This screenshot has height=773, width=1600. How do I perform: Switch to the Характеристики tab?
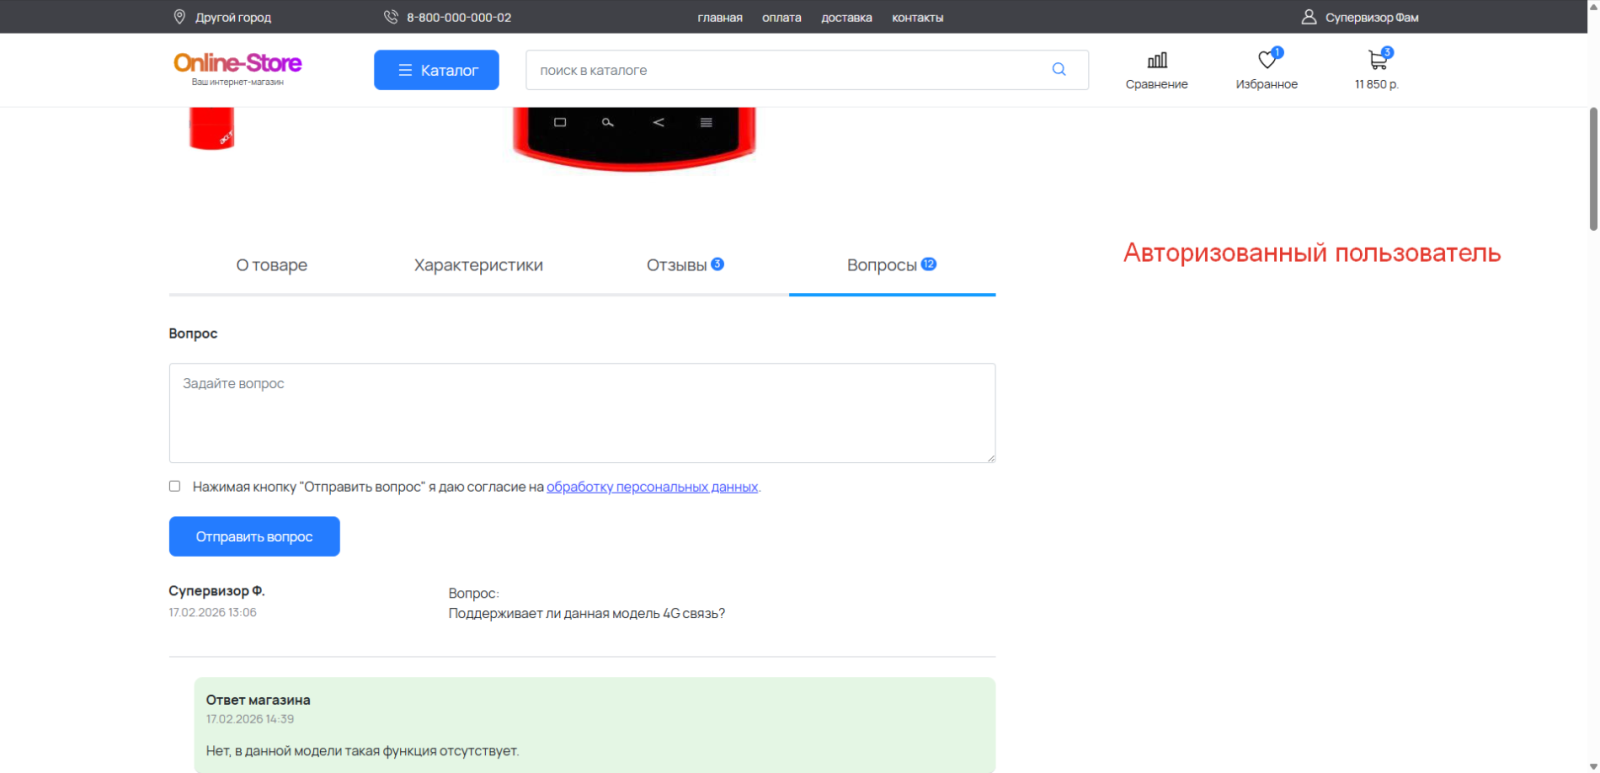pos(478,265)
